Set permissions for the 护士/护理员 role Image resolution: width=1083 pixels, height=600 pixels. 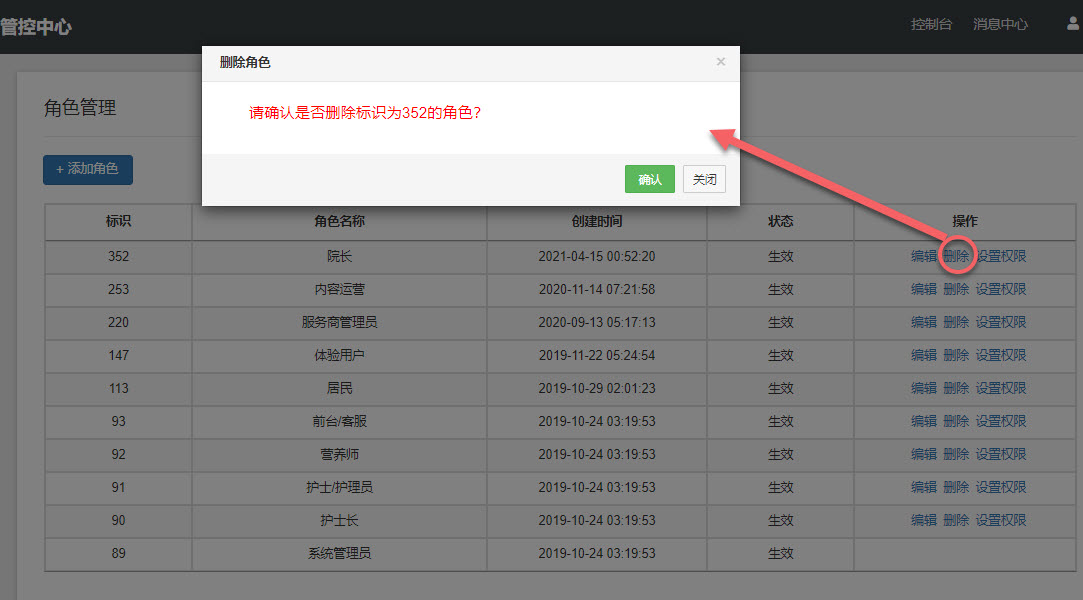coord(1001,487)
